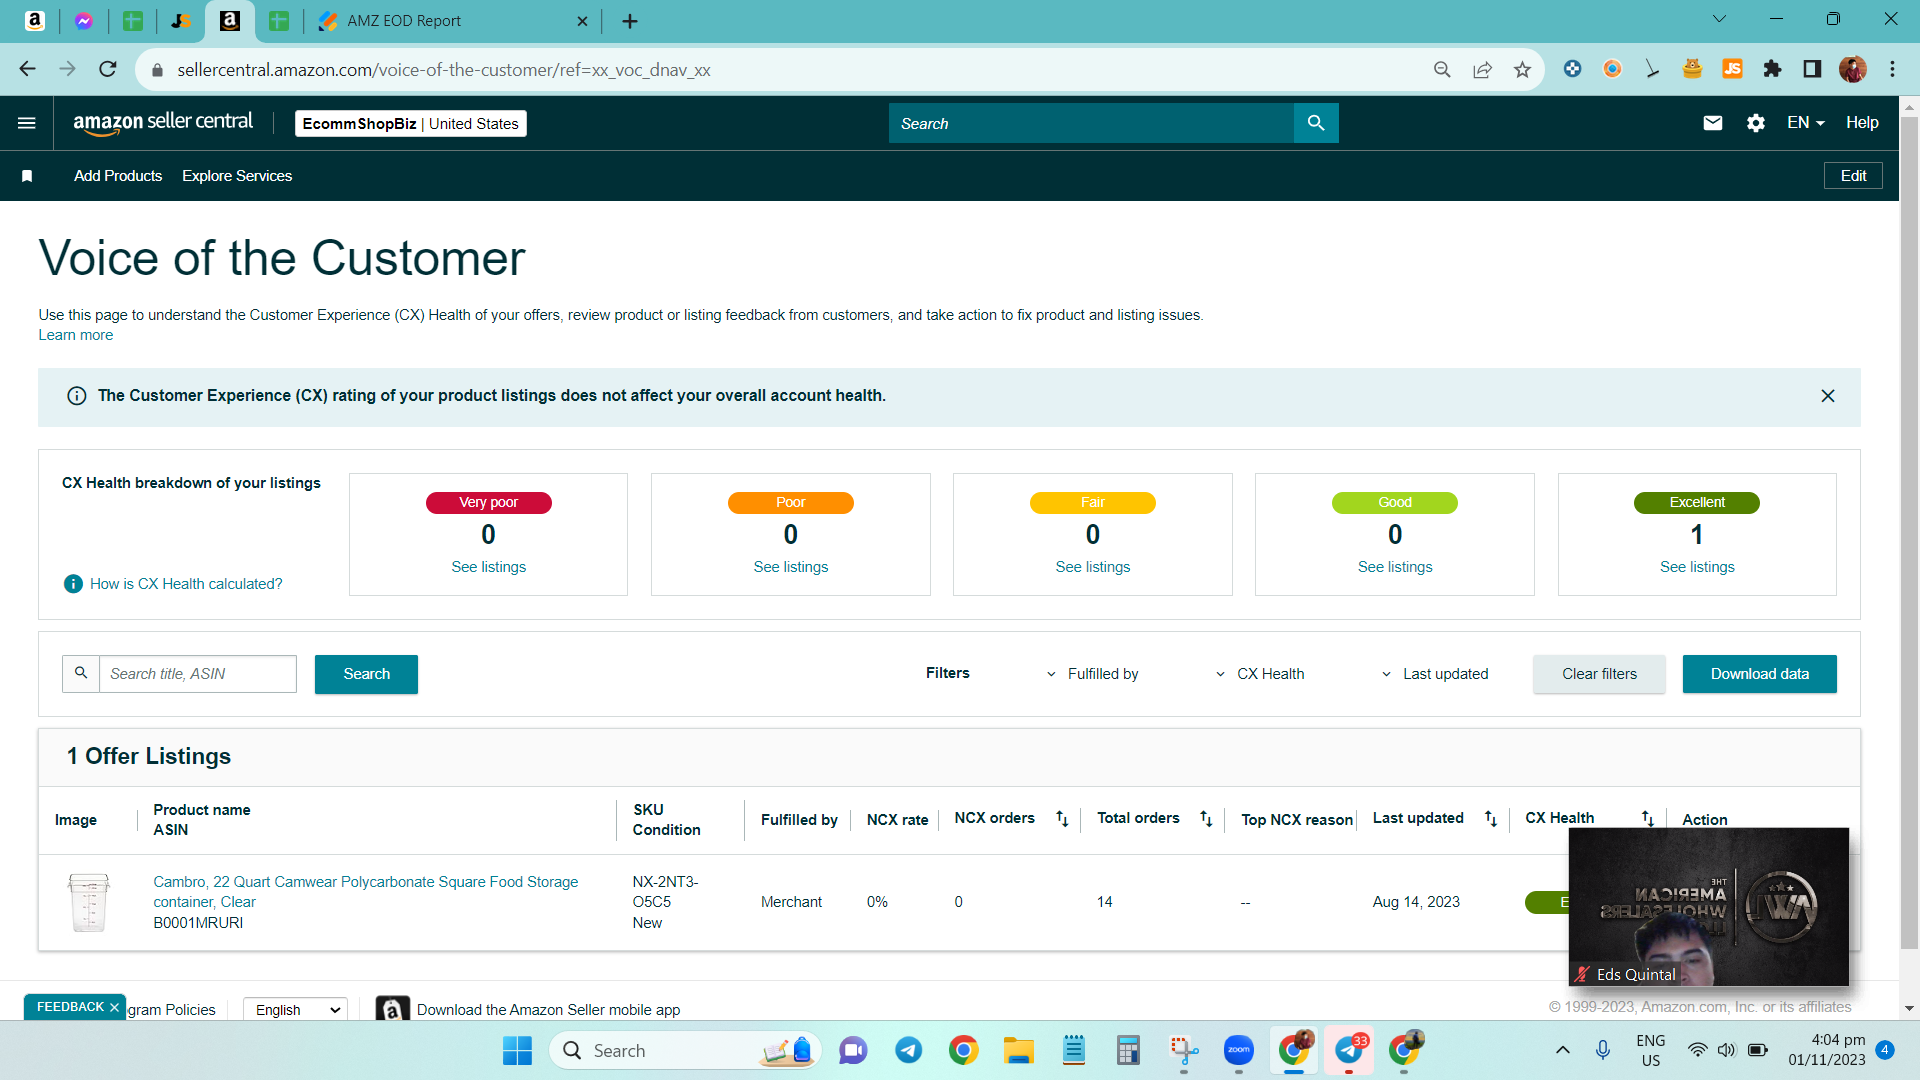See listings under Fair

1092,567
